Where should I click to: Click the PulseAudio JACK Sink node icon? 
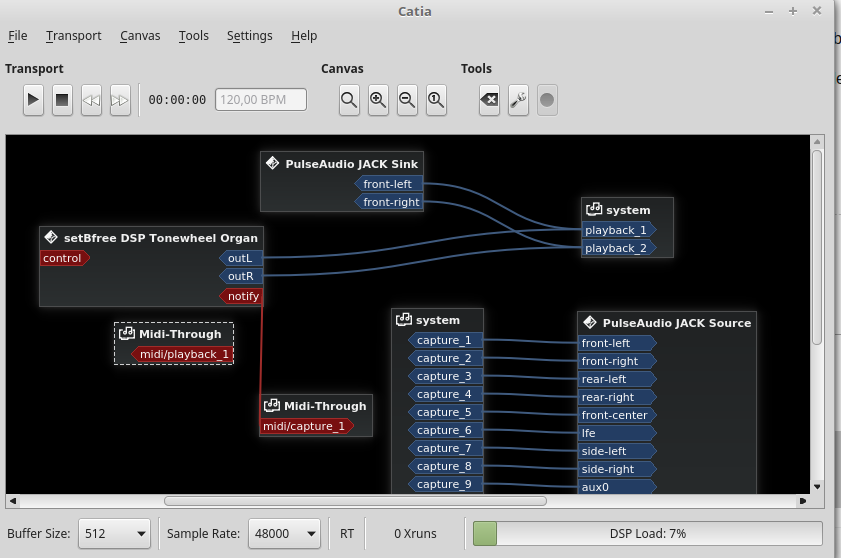[x=272, y=163]
